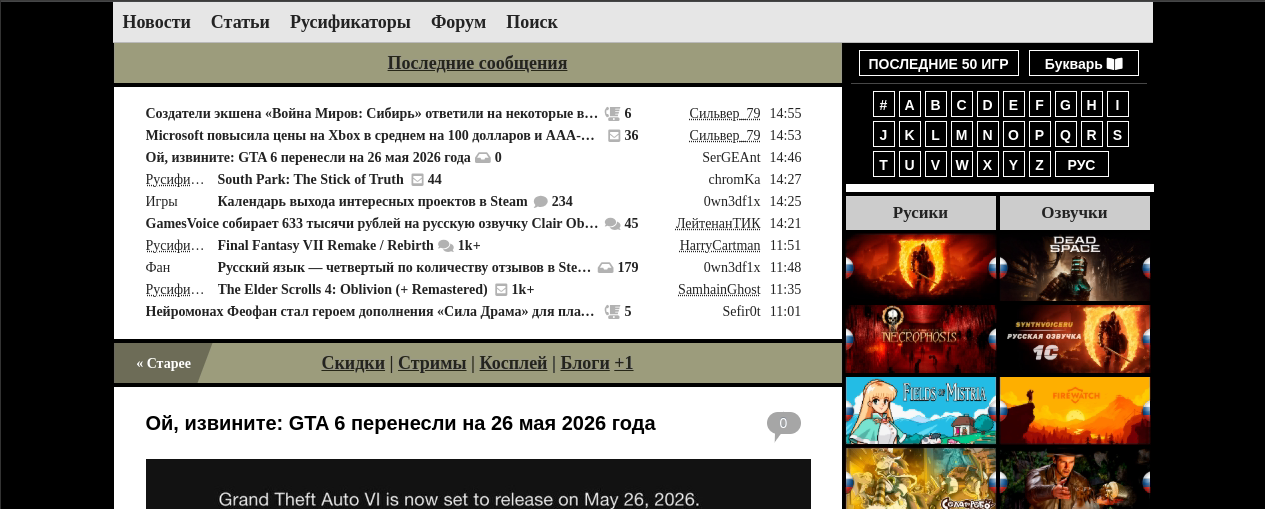Click the icon next to Нейромонах Феофан headline
Screen dimensions: 1265x509
point(613,312)
